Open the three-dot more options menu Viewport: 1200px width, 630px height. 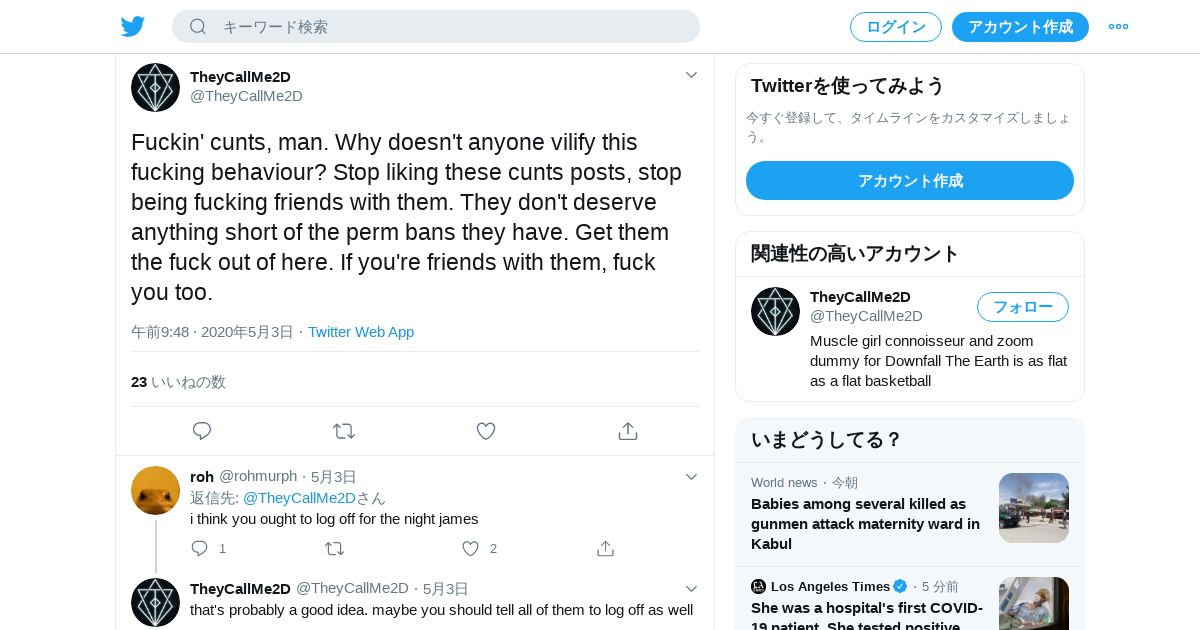coord(1118,27)
